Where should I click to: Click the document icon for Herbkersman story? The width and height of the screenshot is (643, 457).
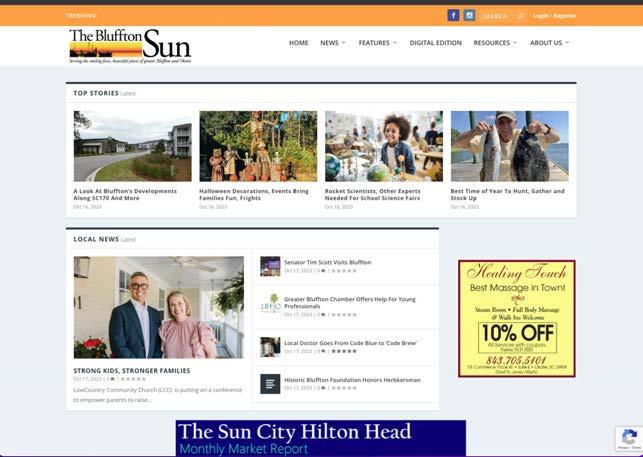[x=270, y=384]
